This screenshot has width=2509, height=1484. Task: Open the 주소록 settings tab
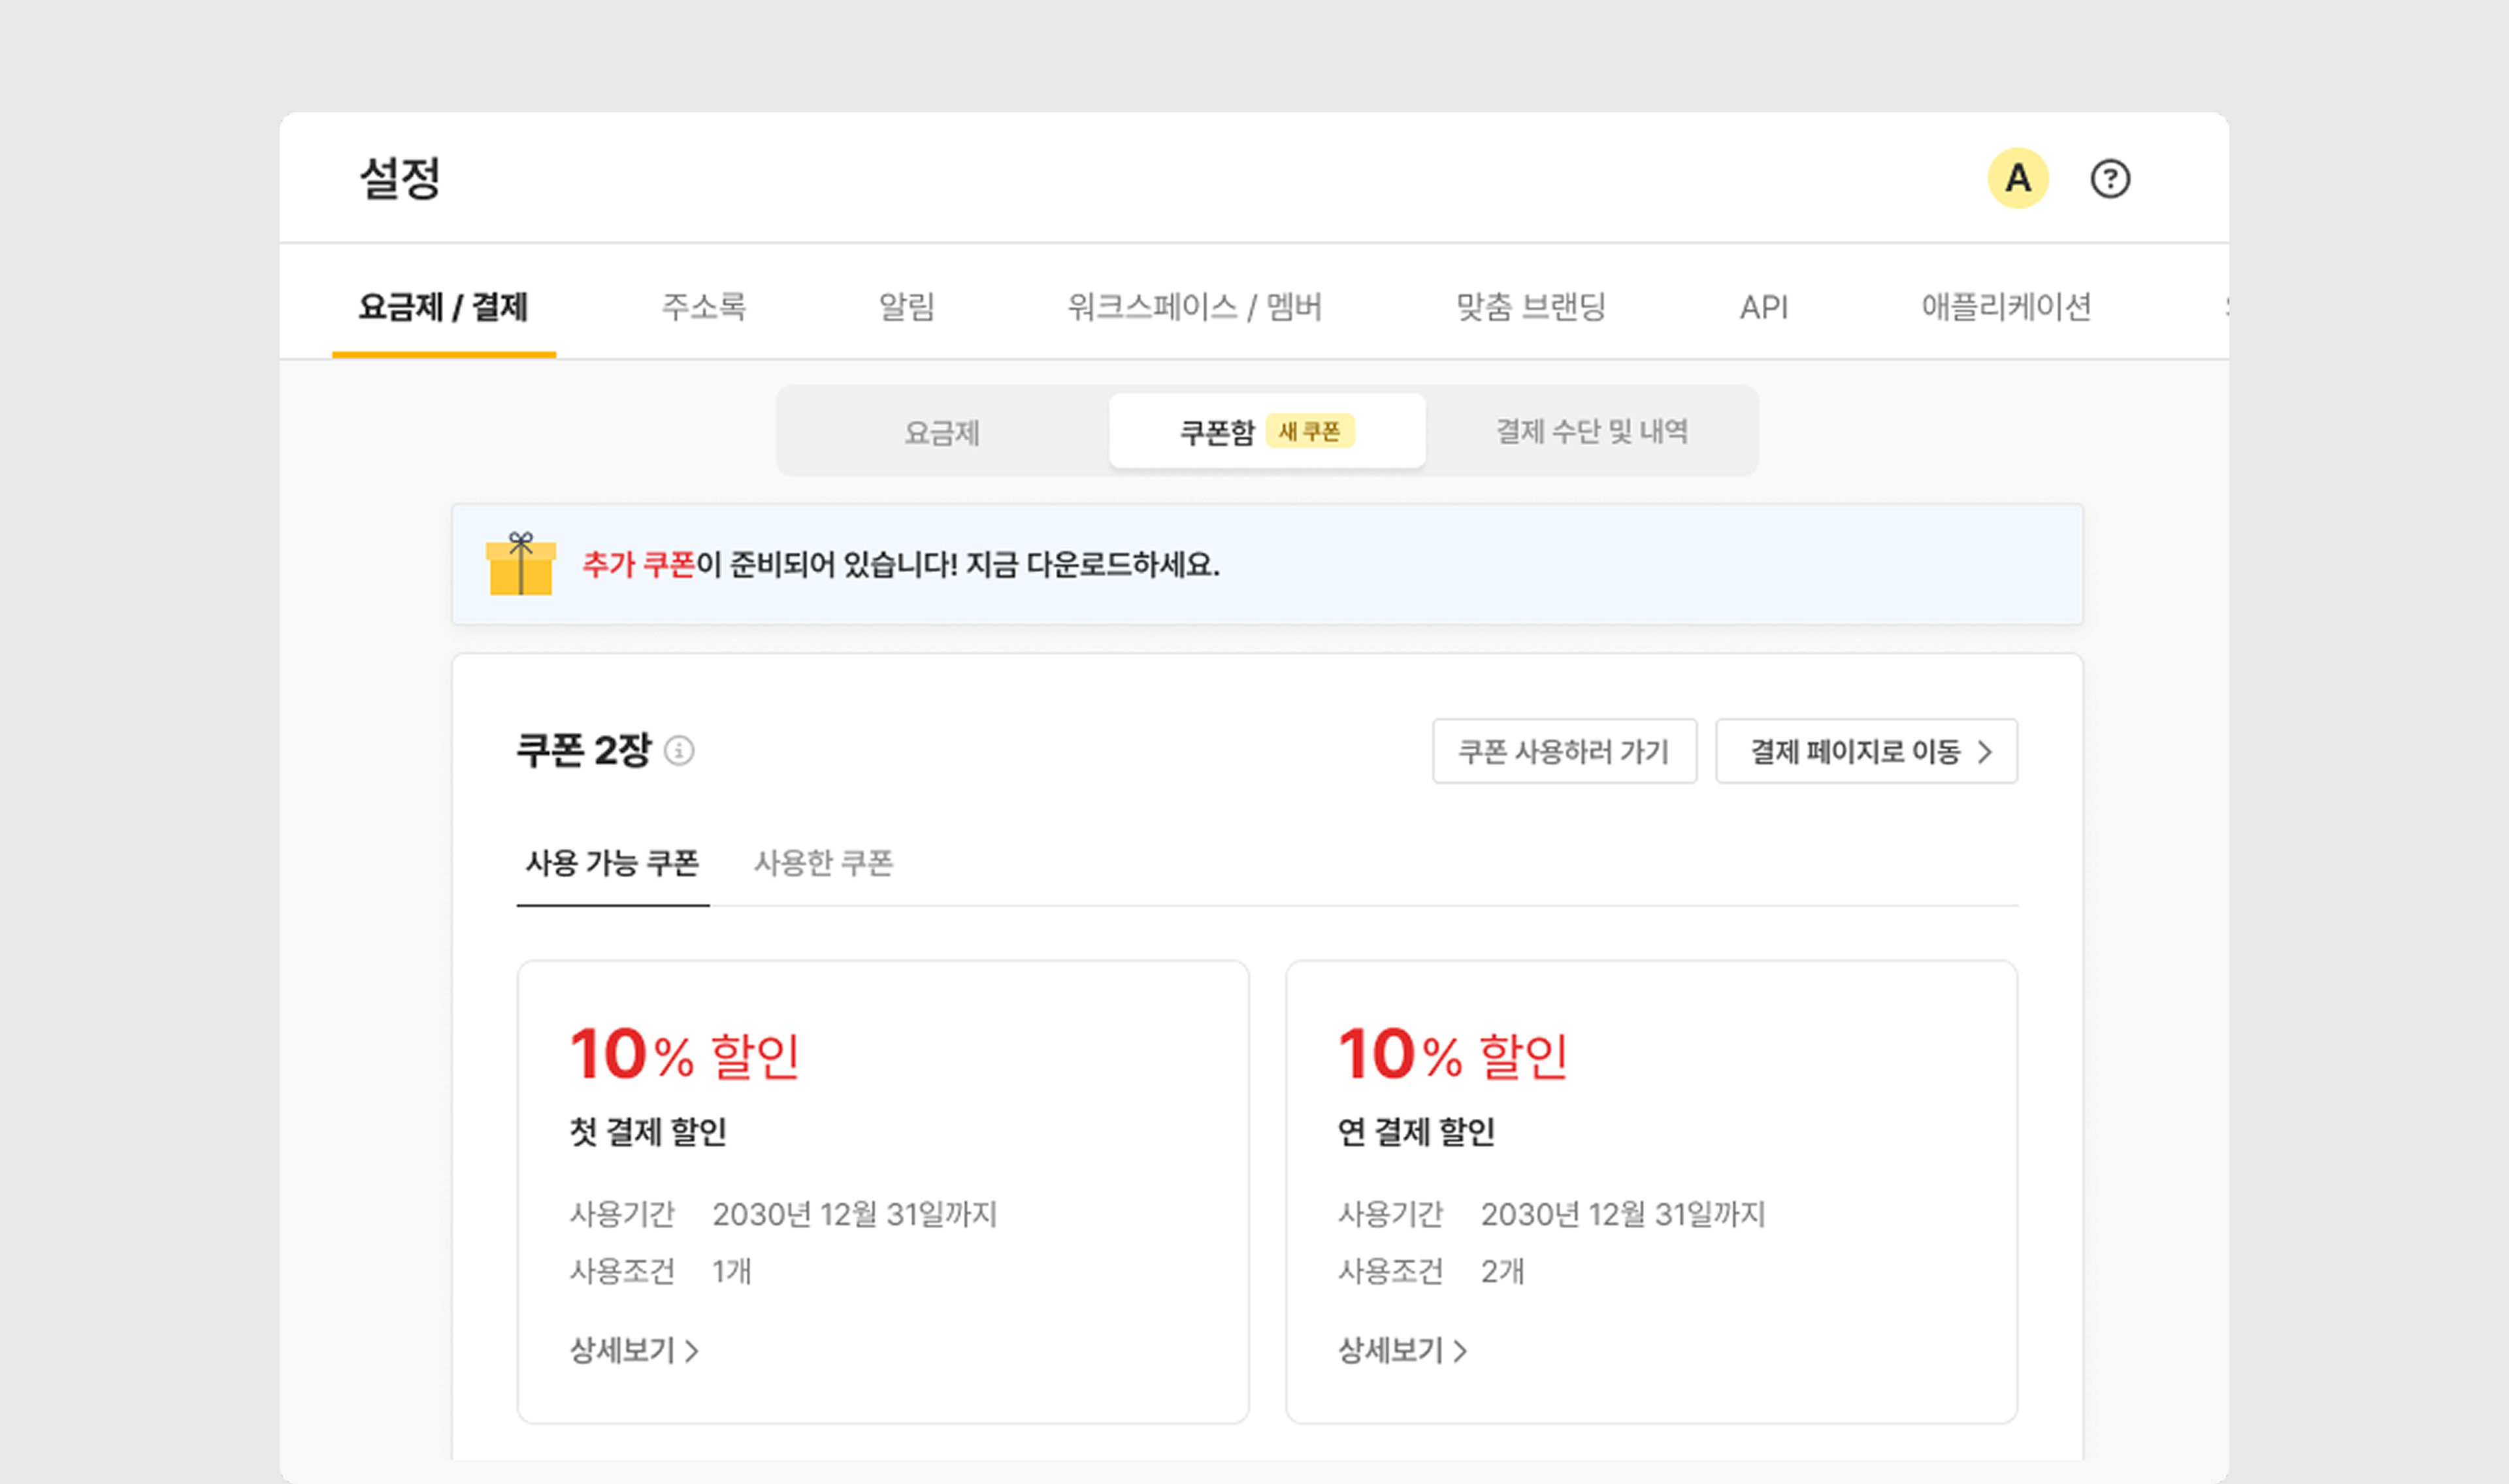pyautogui.click(x=703, y=306)
